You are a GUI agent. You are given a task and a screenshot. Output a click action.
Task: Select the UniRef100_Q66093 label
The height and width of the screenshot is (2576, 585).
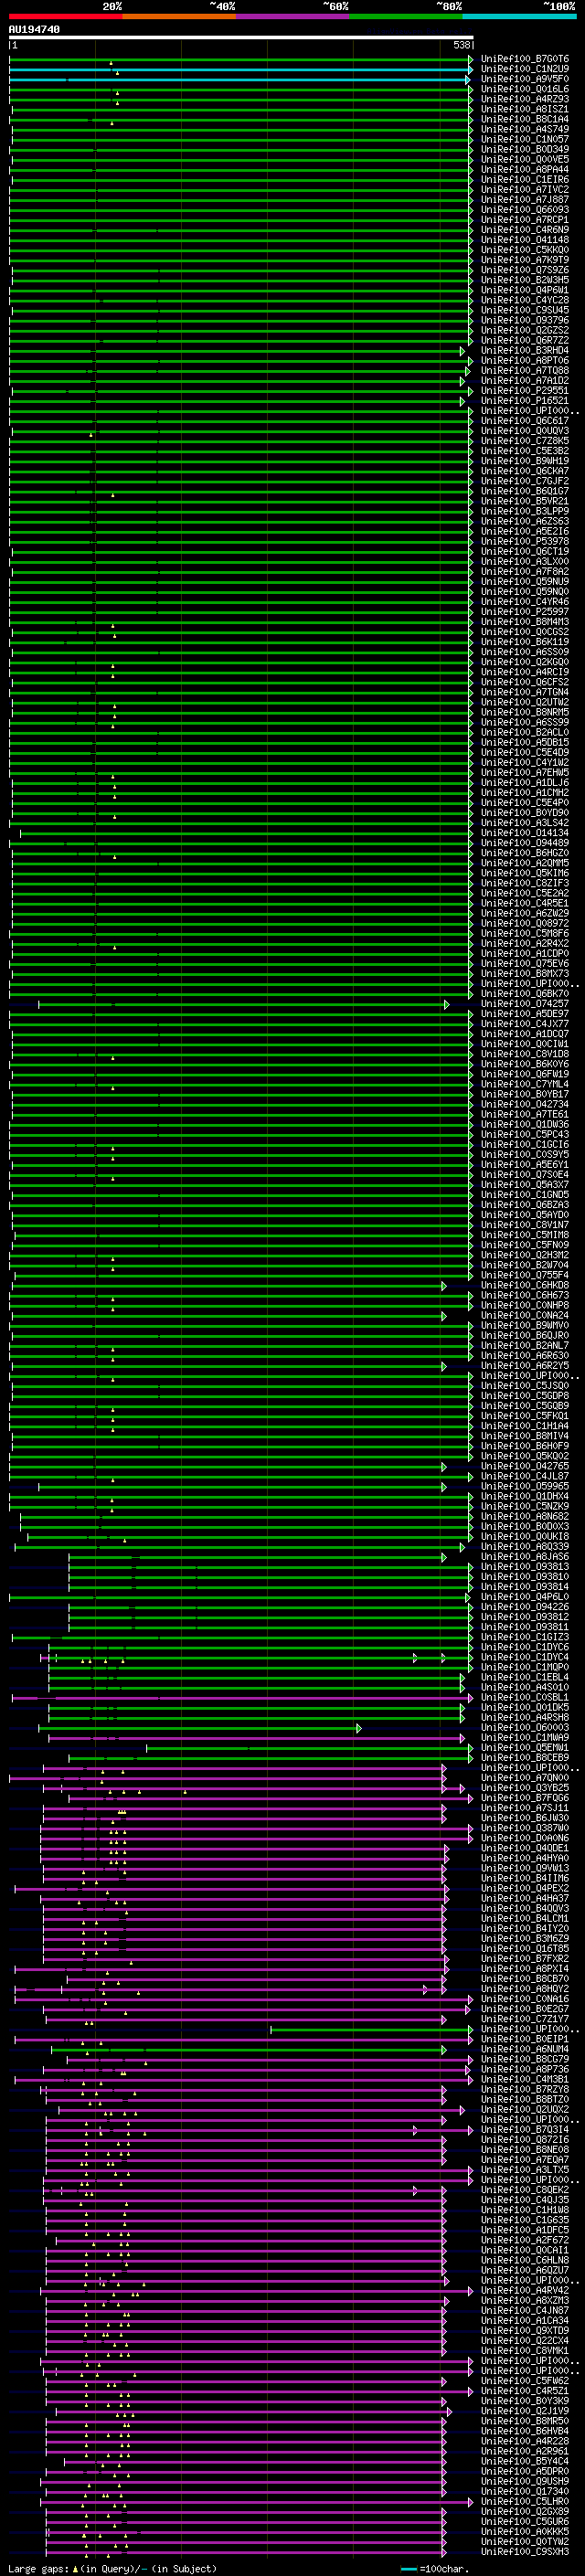[x=525, y=210]
